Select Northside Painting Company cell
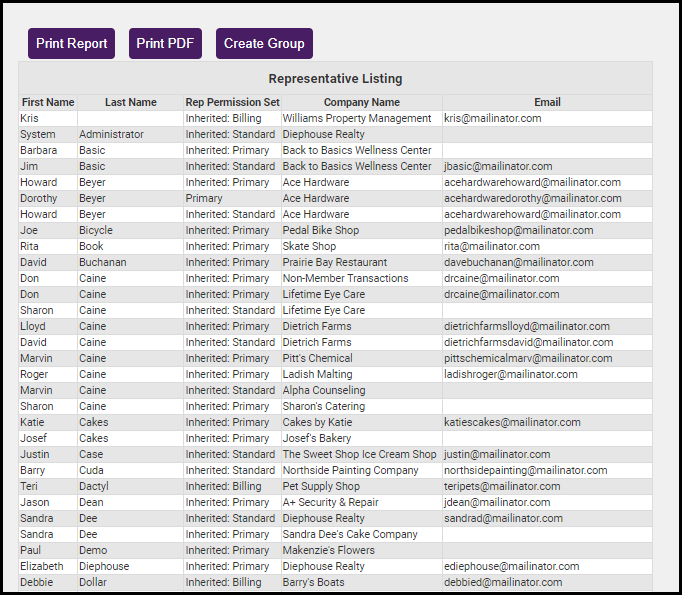The width and height of the screenshot is (682, 595). 362,470
